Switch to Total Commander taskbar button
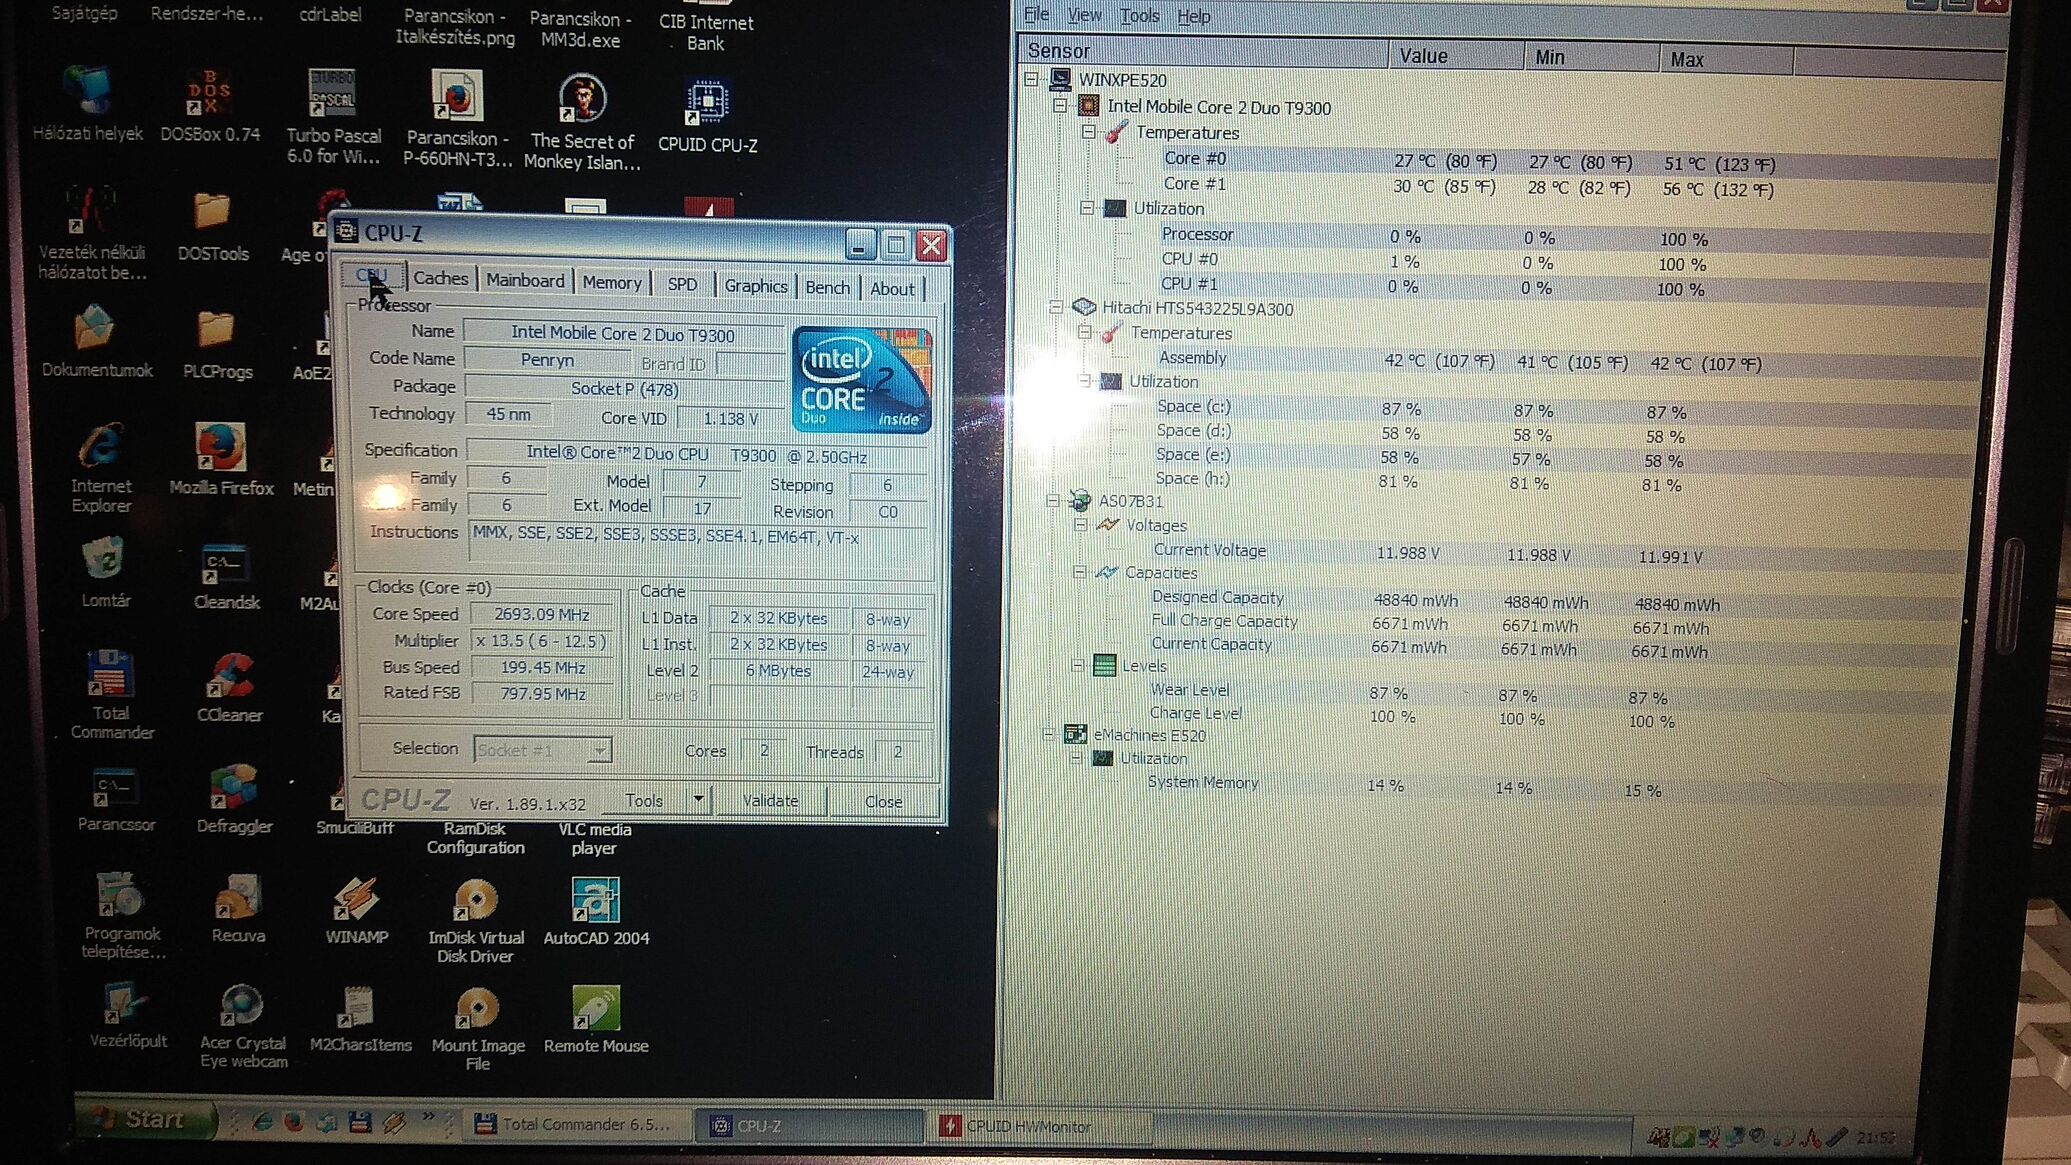This screenshot has width=2071, height=1165. click(x=577, y=1124)
